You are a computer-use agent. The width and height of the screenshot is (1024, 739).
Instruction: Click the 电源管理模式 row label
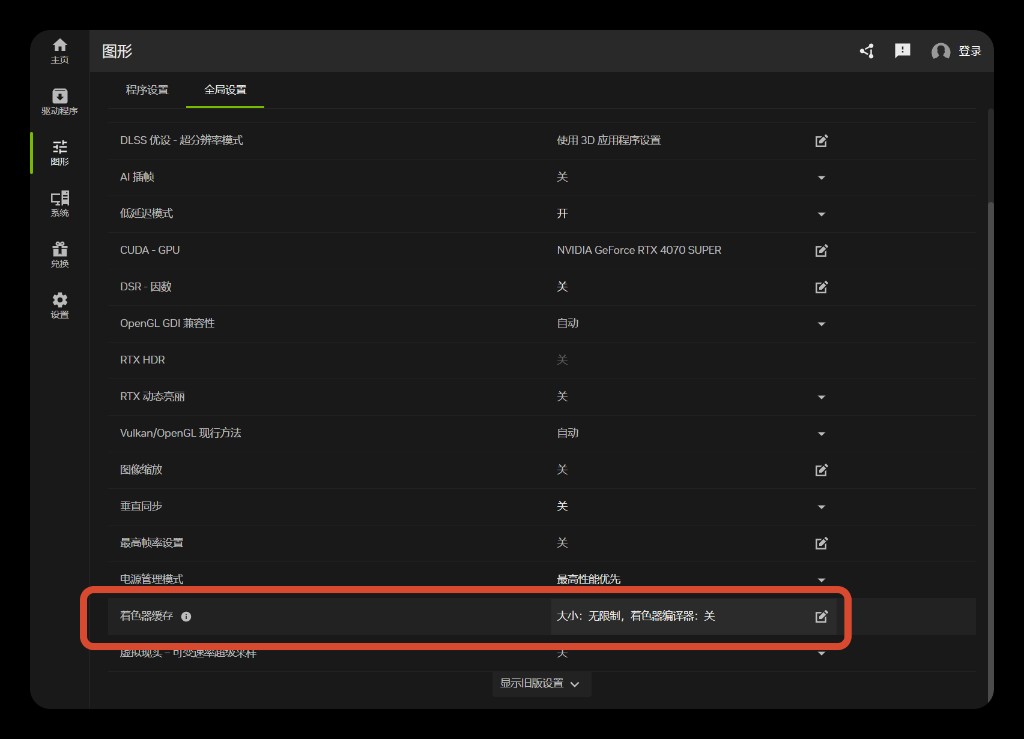tap(152, 579)
